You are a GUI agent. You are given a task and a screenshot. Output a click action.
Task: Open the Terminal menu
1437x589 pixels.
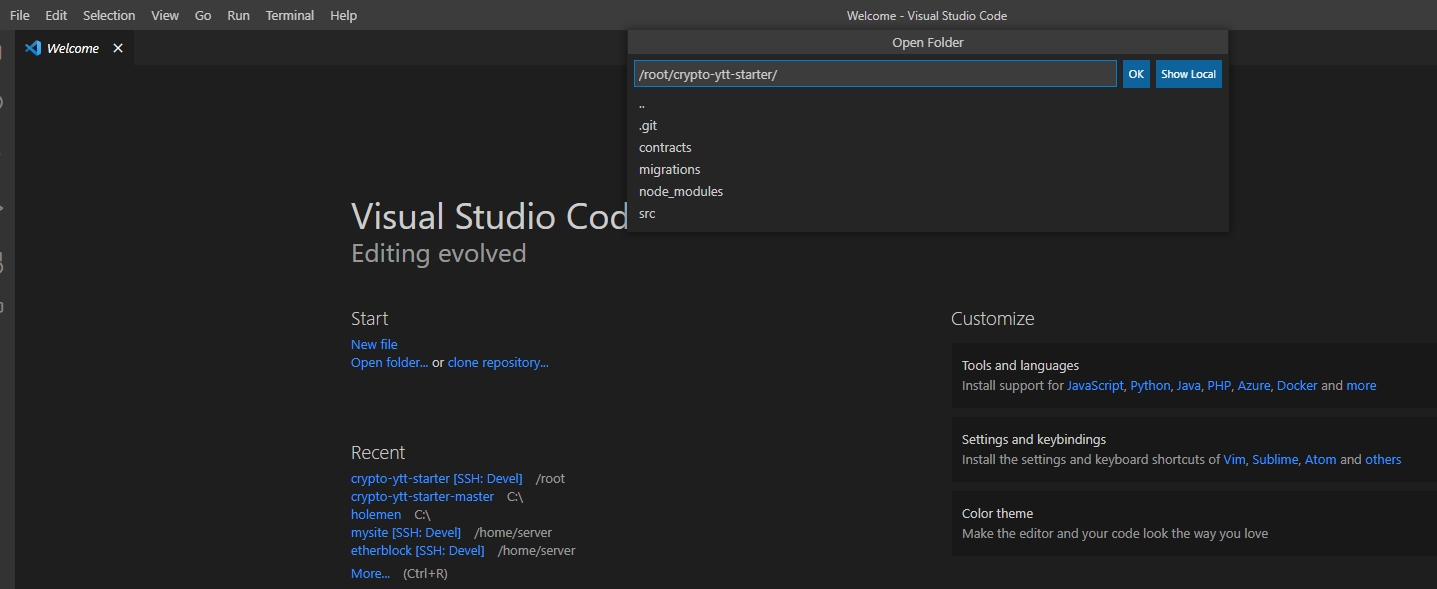pos(290,15)
